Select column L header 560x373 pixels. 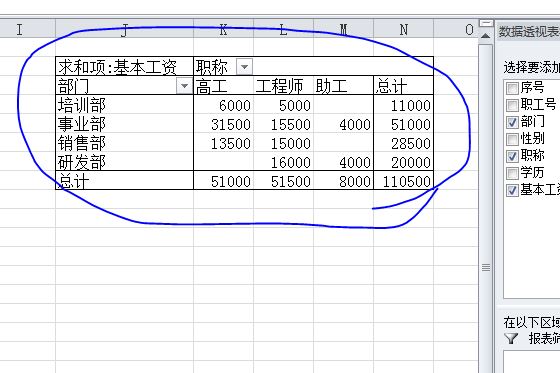pyautogui.click(x=284, y=30)
